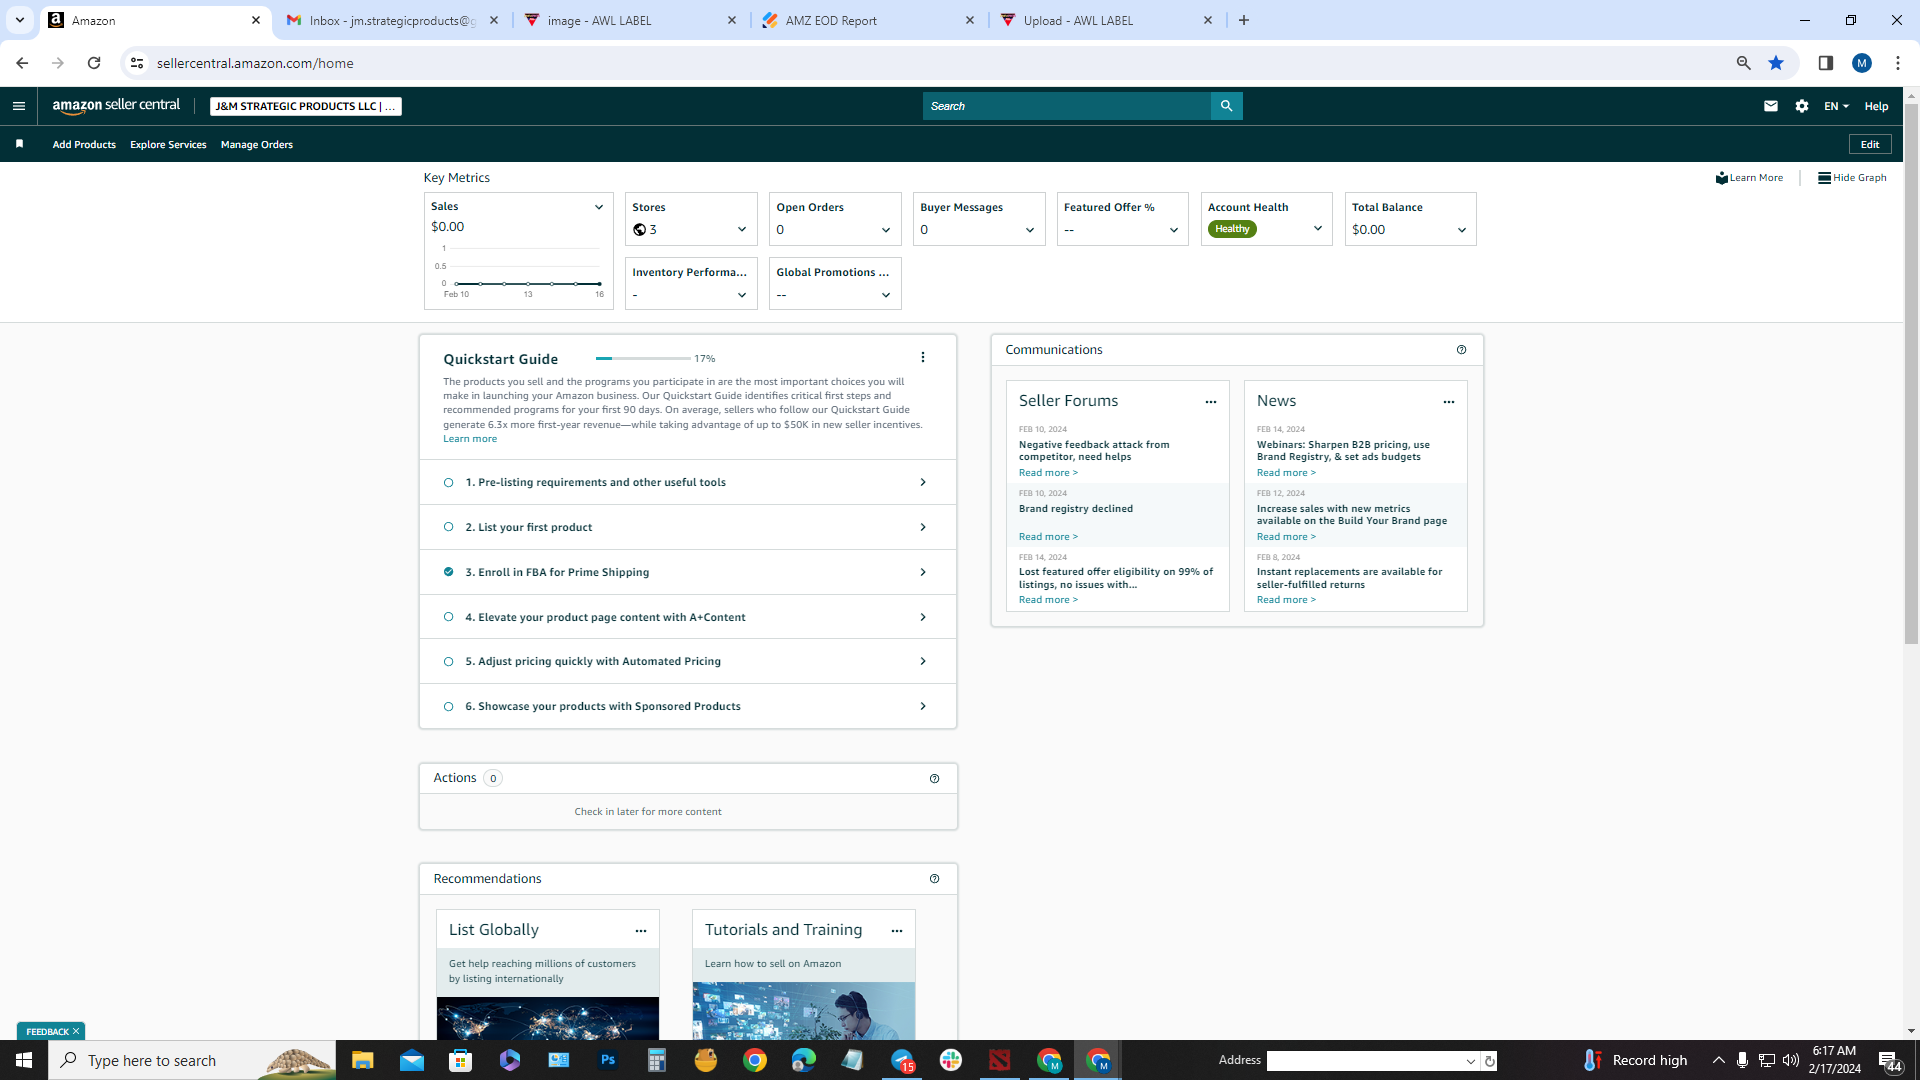
Task: Expand the Featured Offer % dropdown
Action: pos(1173,230)
